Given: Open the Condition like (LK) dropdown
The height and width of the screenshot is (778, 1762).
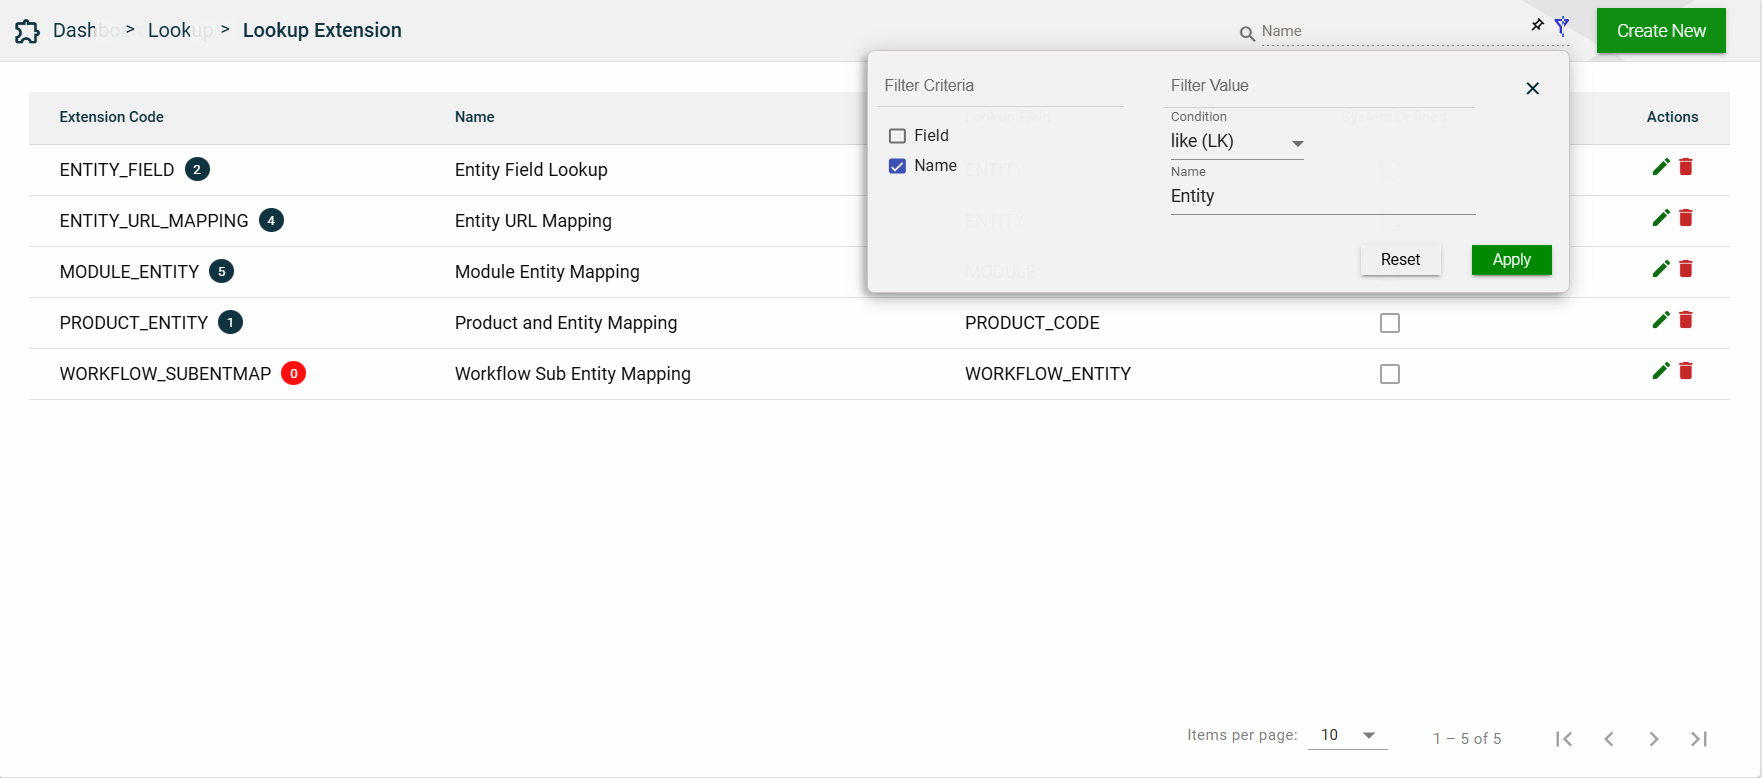Looking at the screenshot, I should click(x=1236, y=142).
